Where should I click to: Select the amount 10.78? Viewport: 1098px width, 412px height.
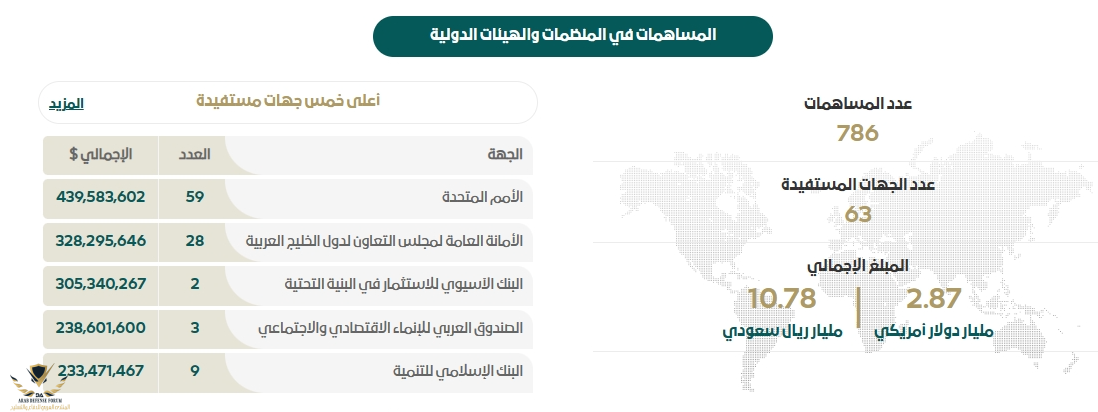pos(782,298)
